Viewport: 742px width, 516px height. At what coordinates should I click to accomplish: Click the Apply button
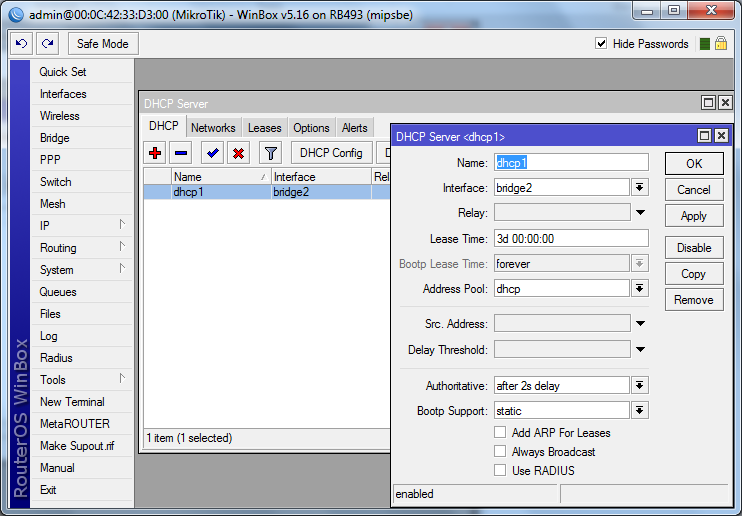[x=694, y=216]
